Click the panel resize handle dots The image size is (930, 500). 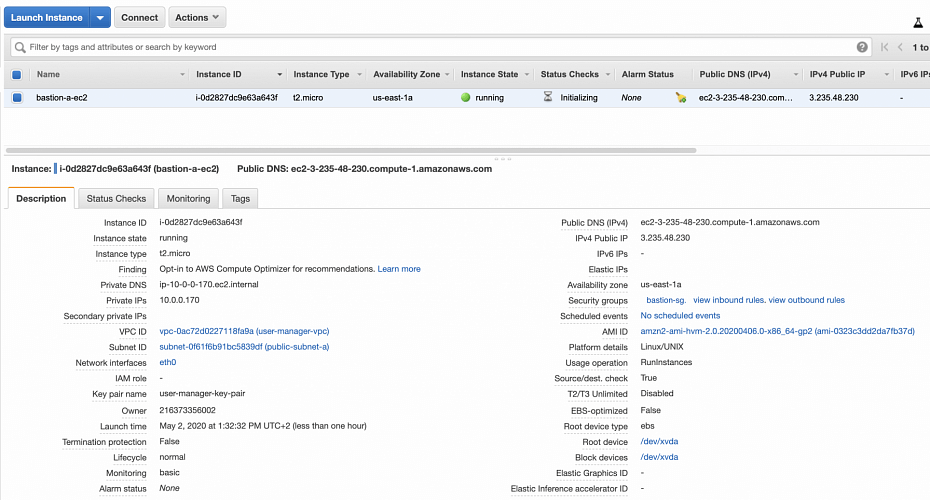coord(496,159)
